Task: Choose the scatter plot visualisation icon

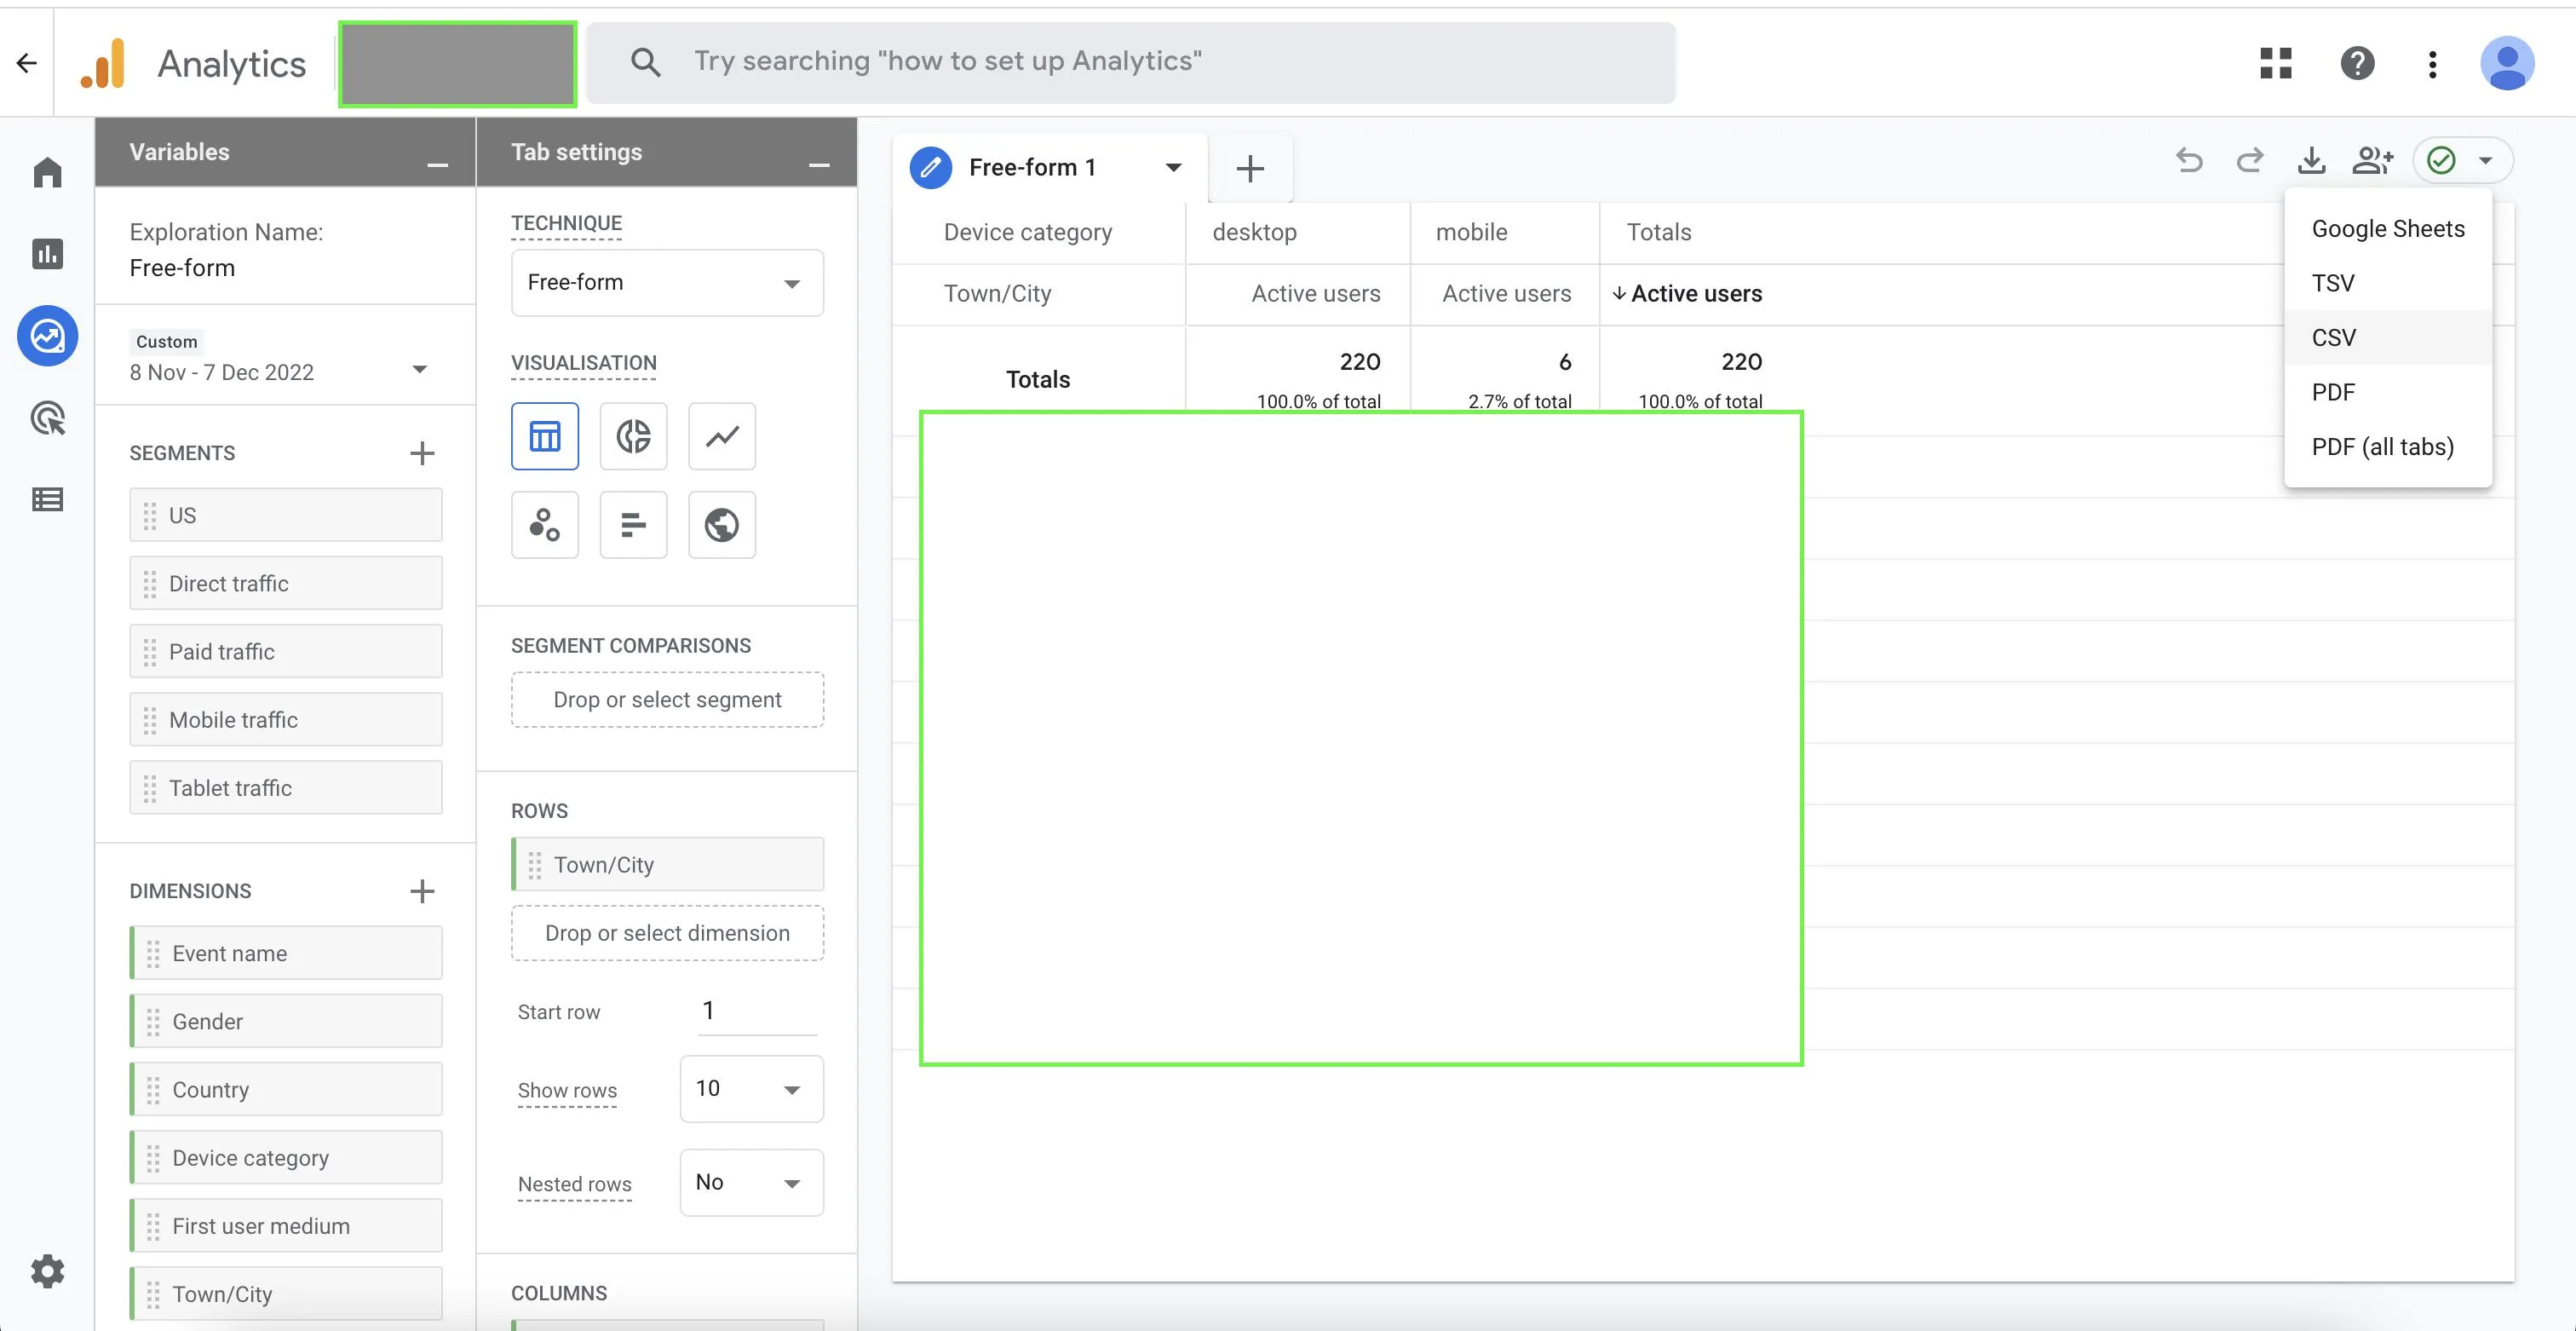Action: [x=545, y=524]
